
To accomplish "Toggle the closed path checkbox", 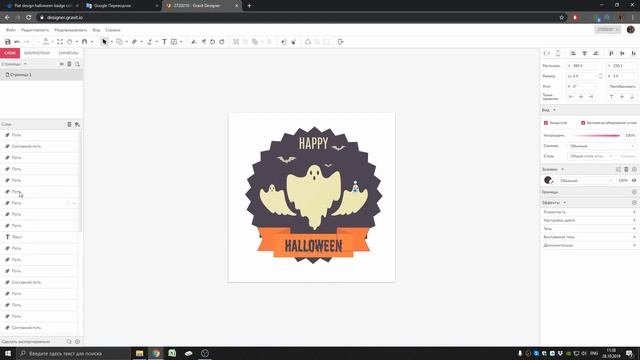I will tap(546, 123).
